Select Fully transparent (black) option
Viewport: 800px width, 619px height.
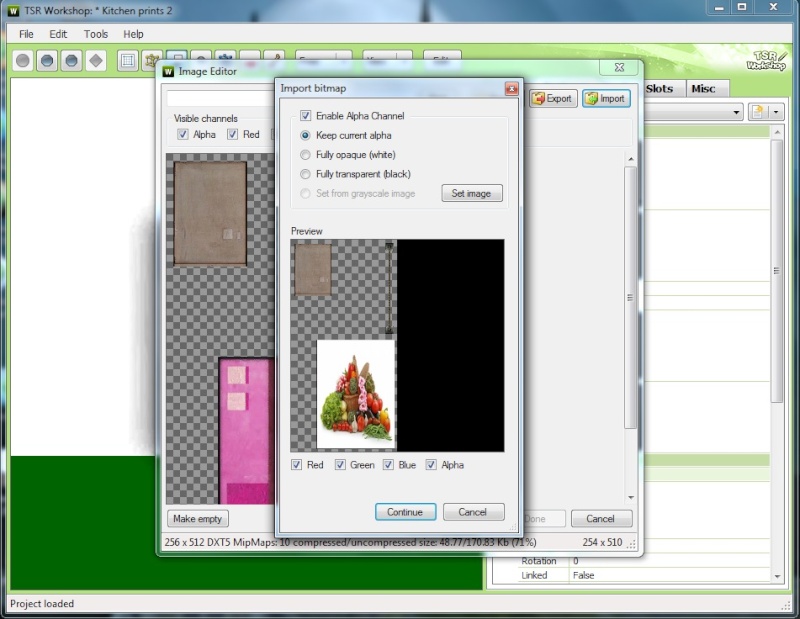[x=305, y=174]
